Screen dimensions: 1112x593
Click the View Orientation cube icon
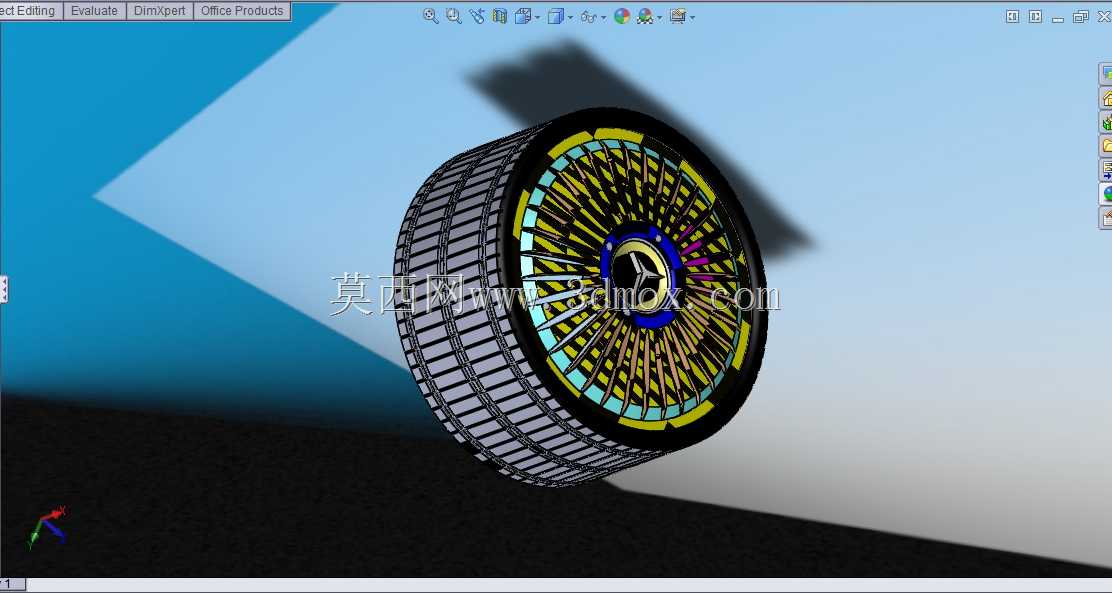click(523, 16)
